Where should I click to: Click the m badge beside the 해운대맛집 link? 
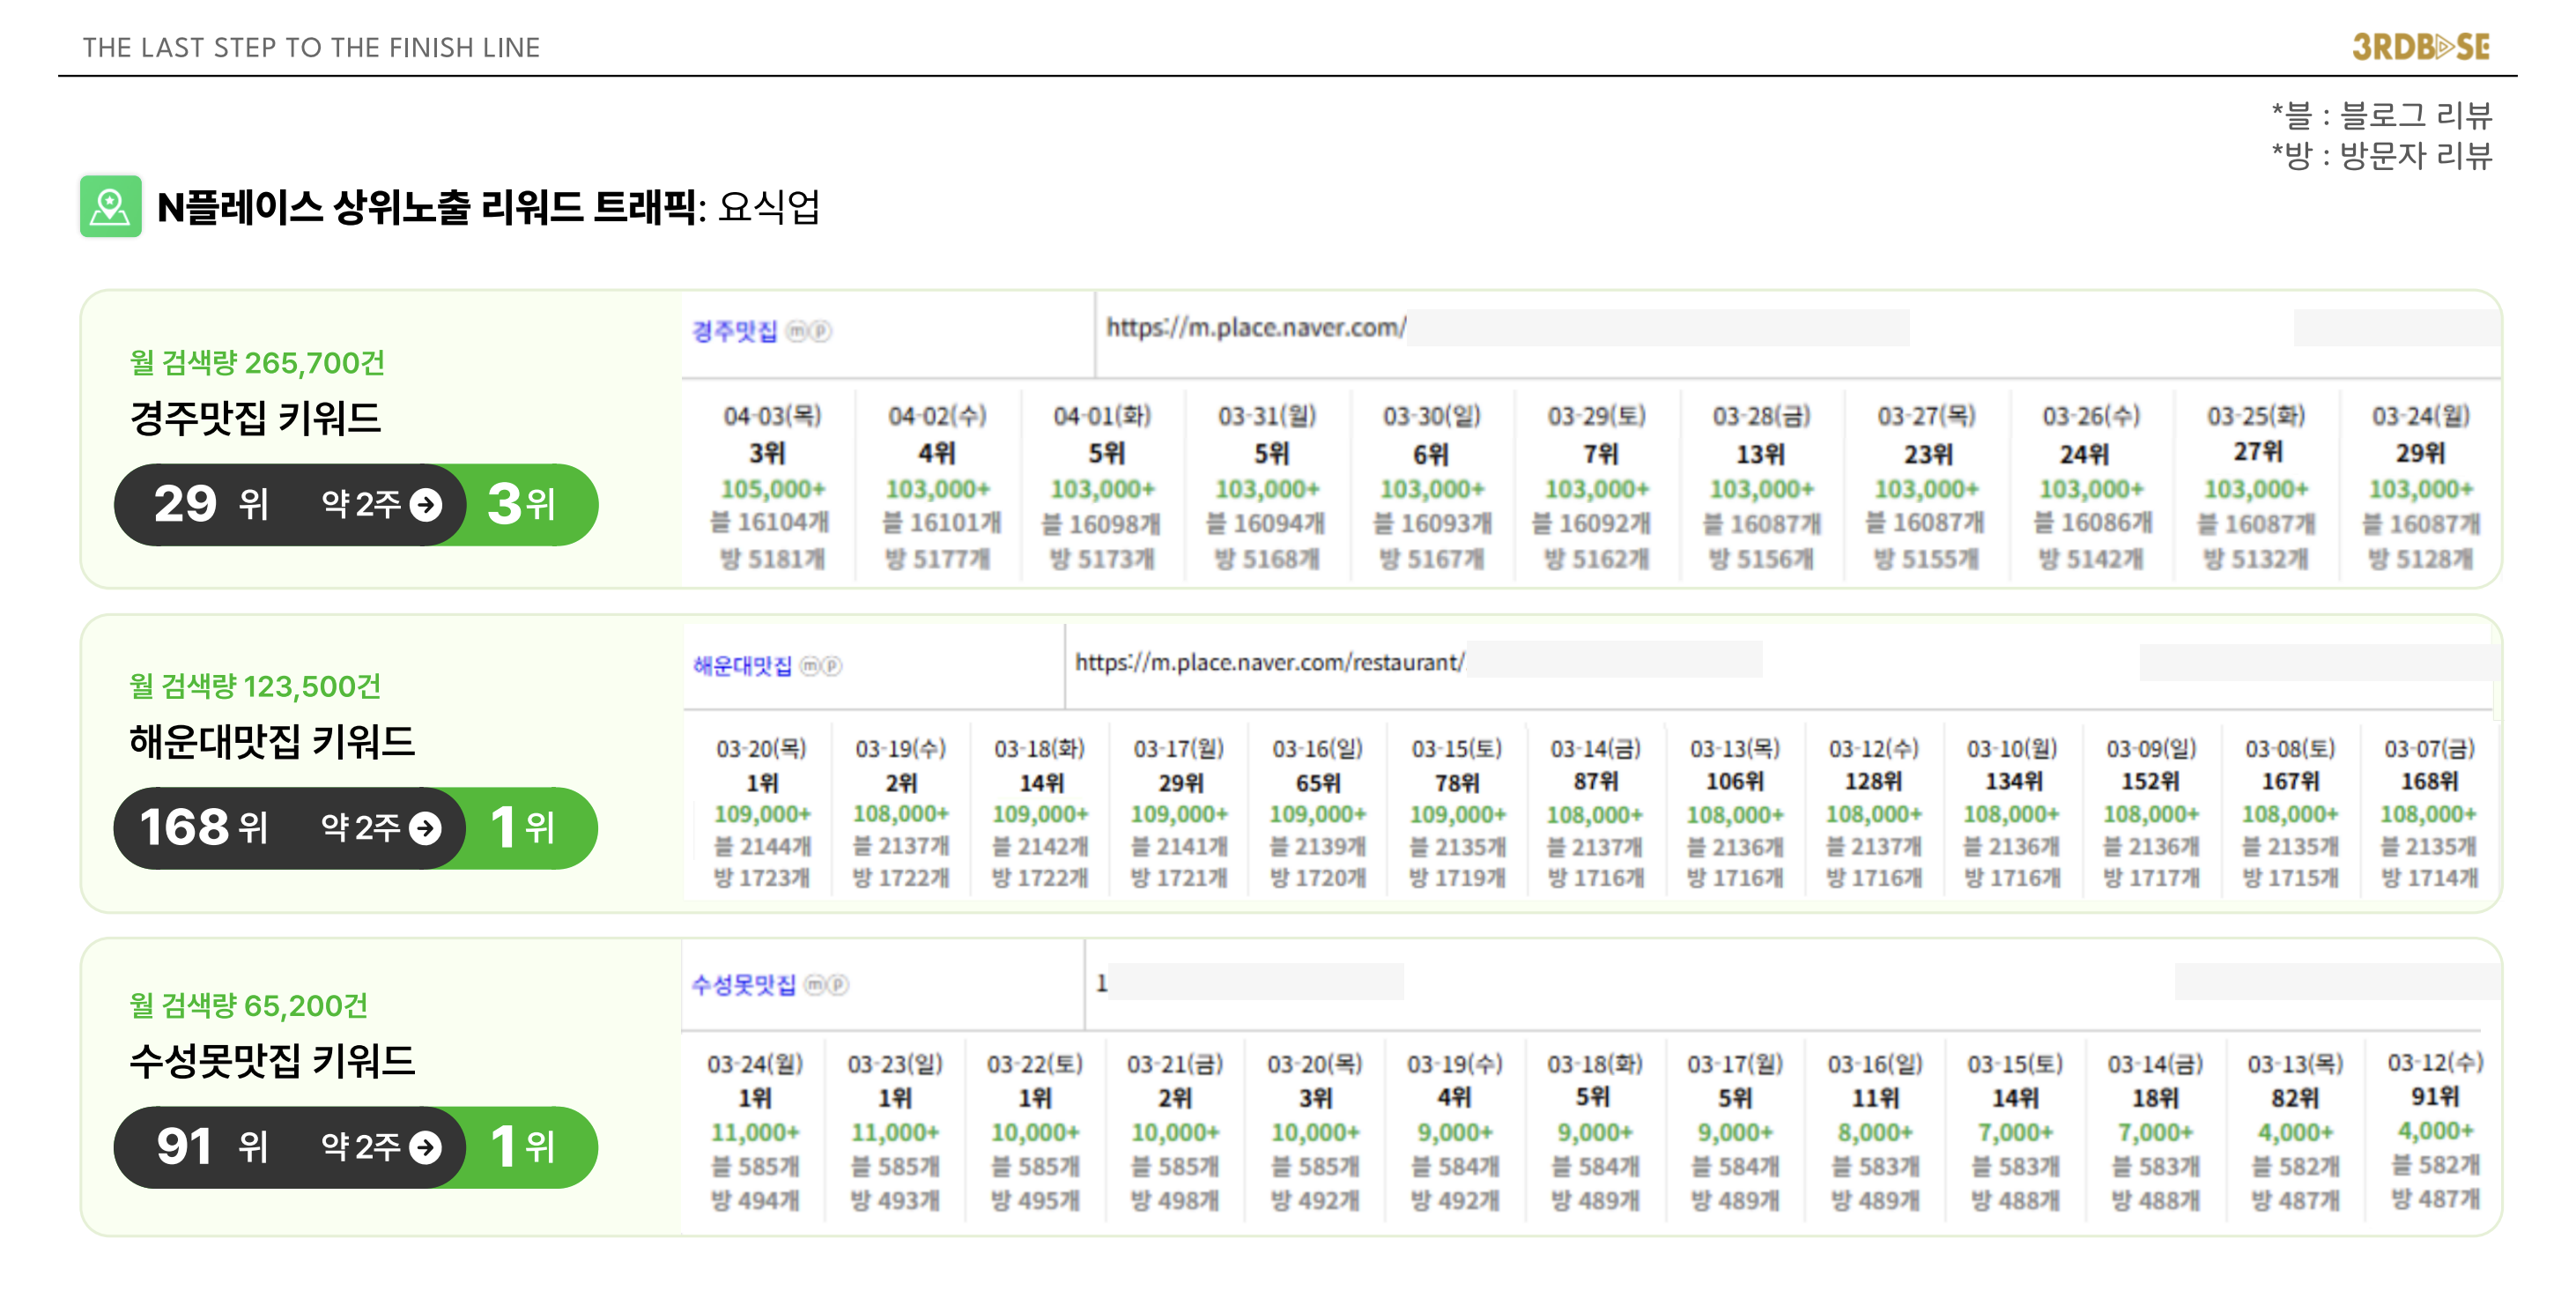(x=810, y=666)
